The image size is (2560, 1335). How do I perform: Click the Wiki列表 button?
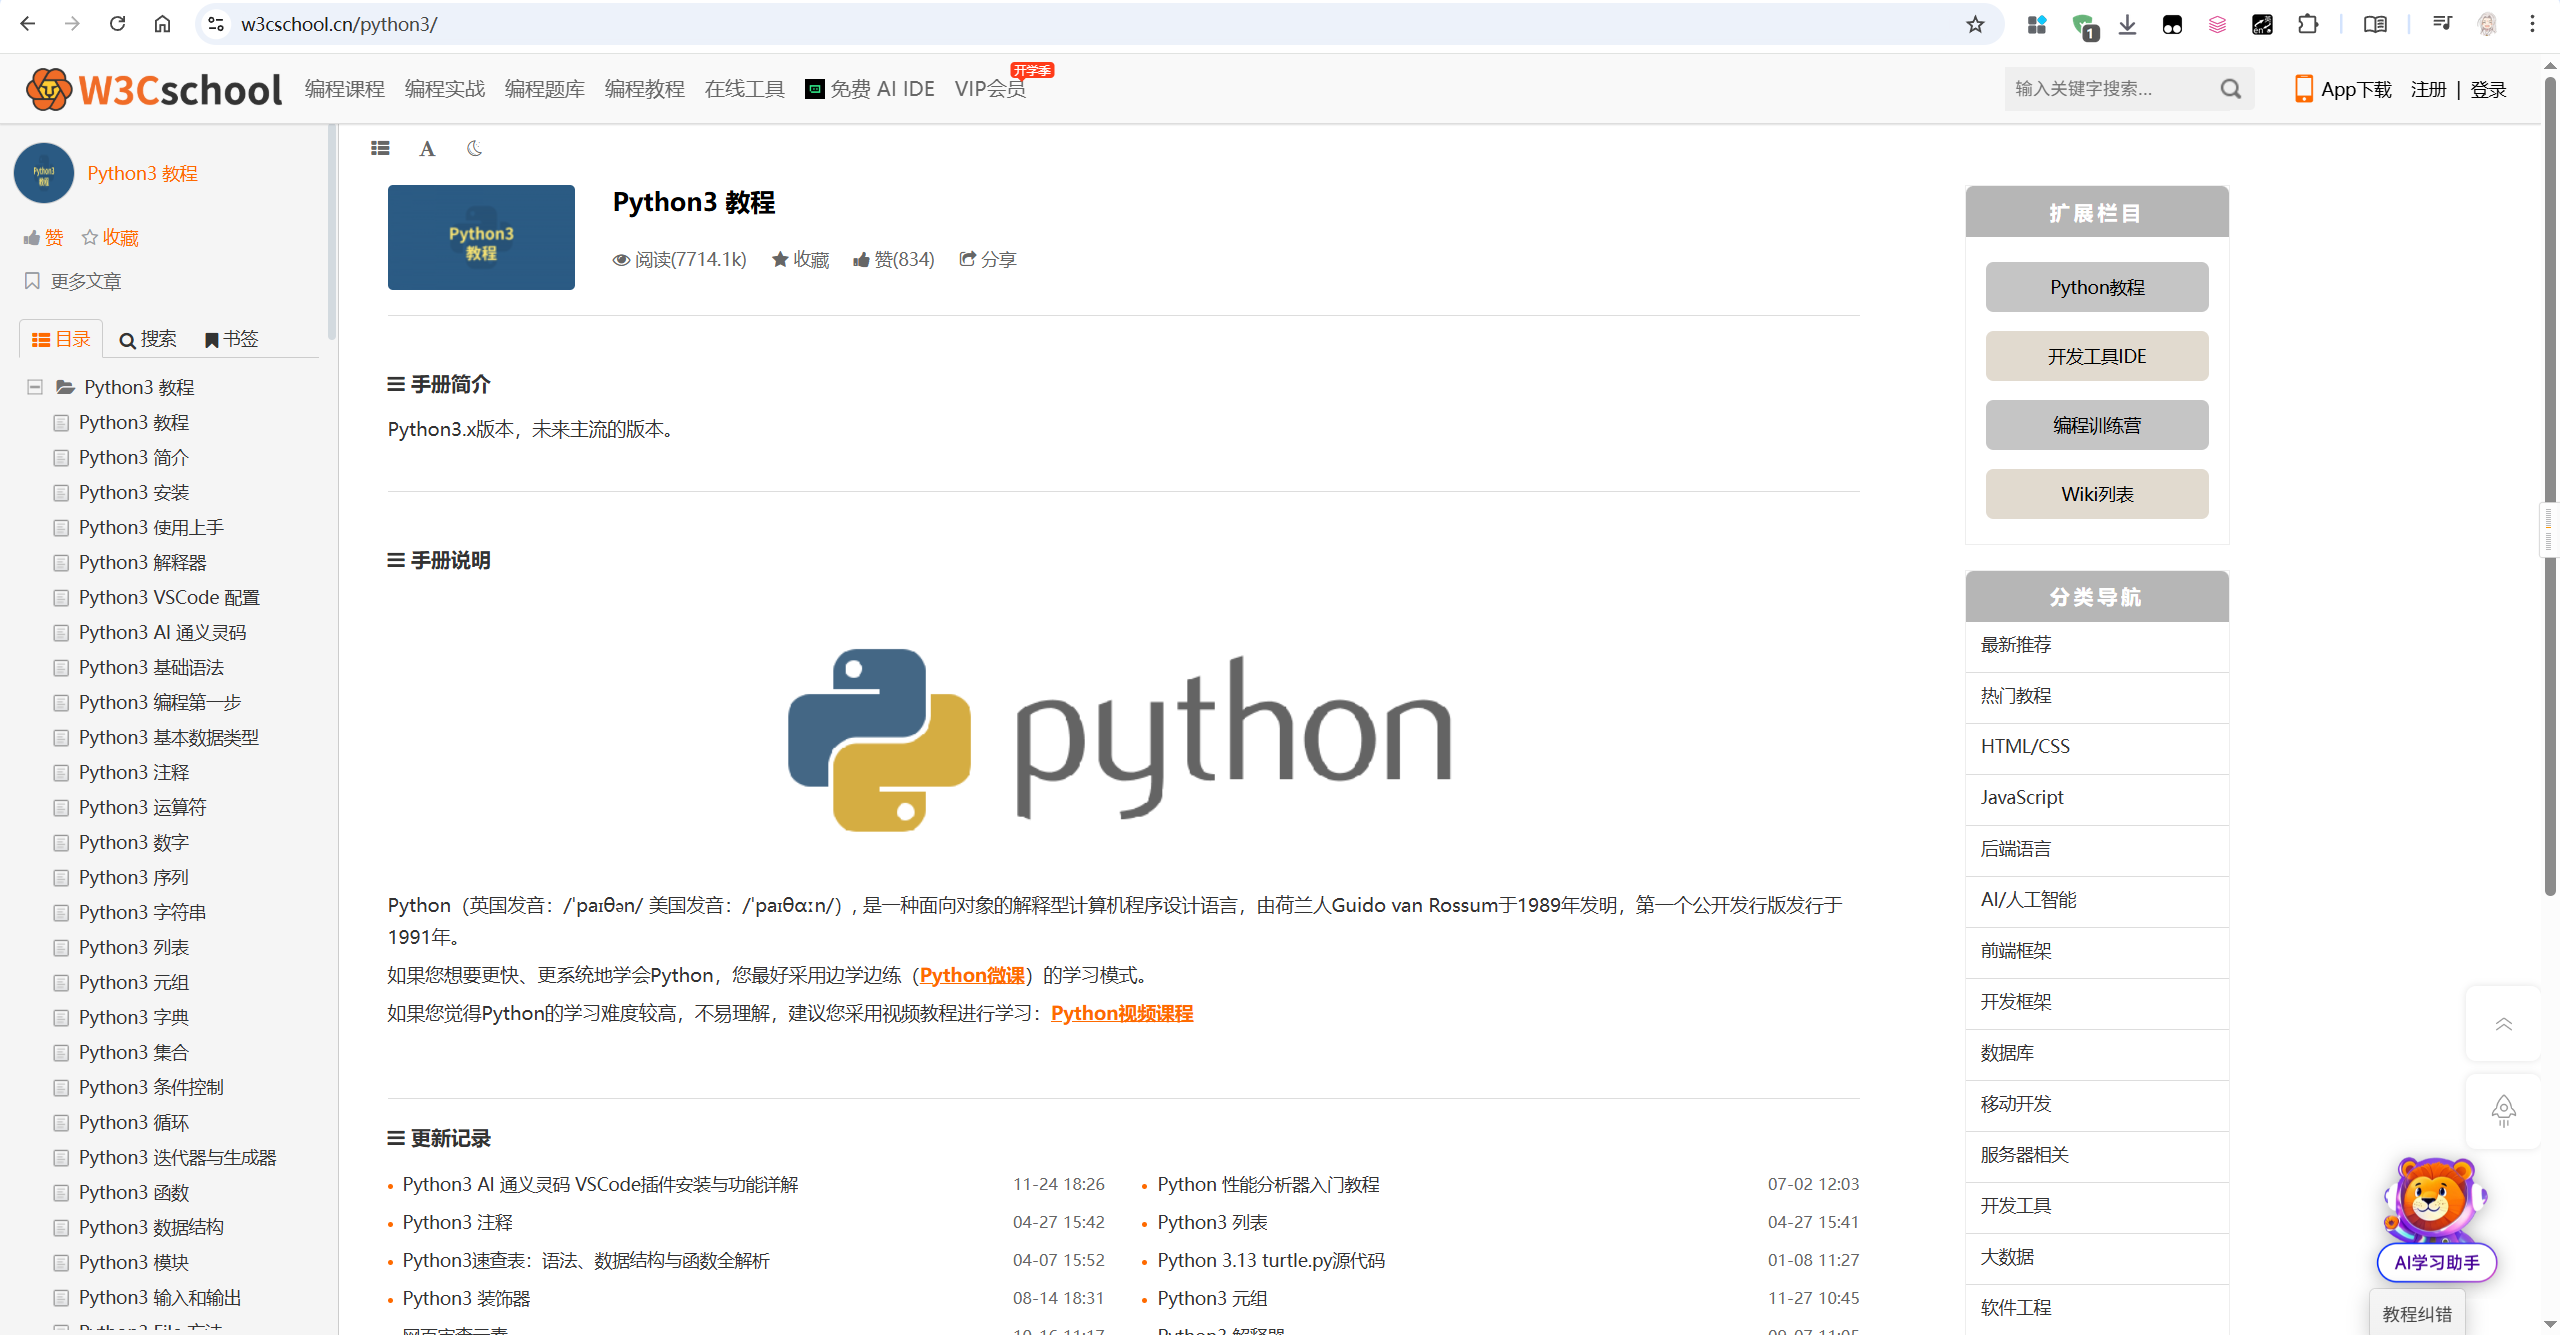(x=2096, y=493)
